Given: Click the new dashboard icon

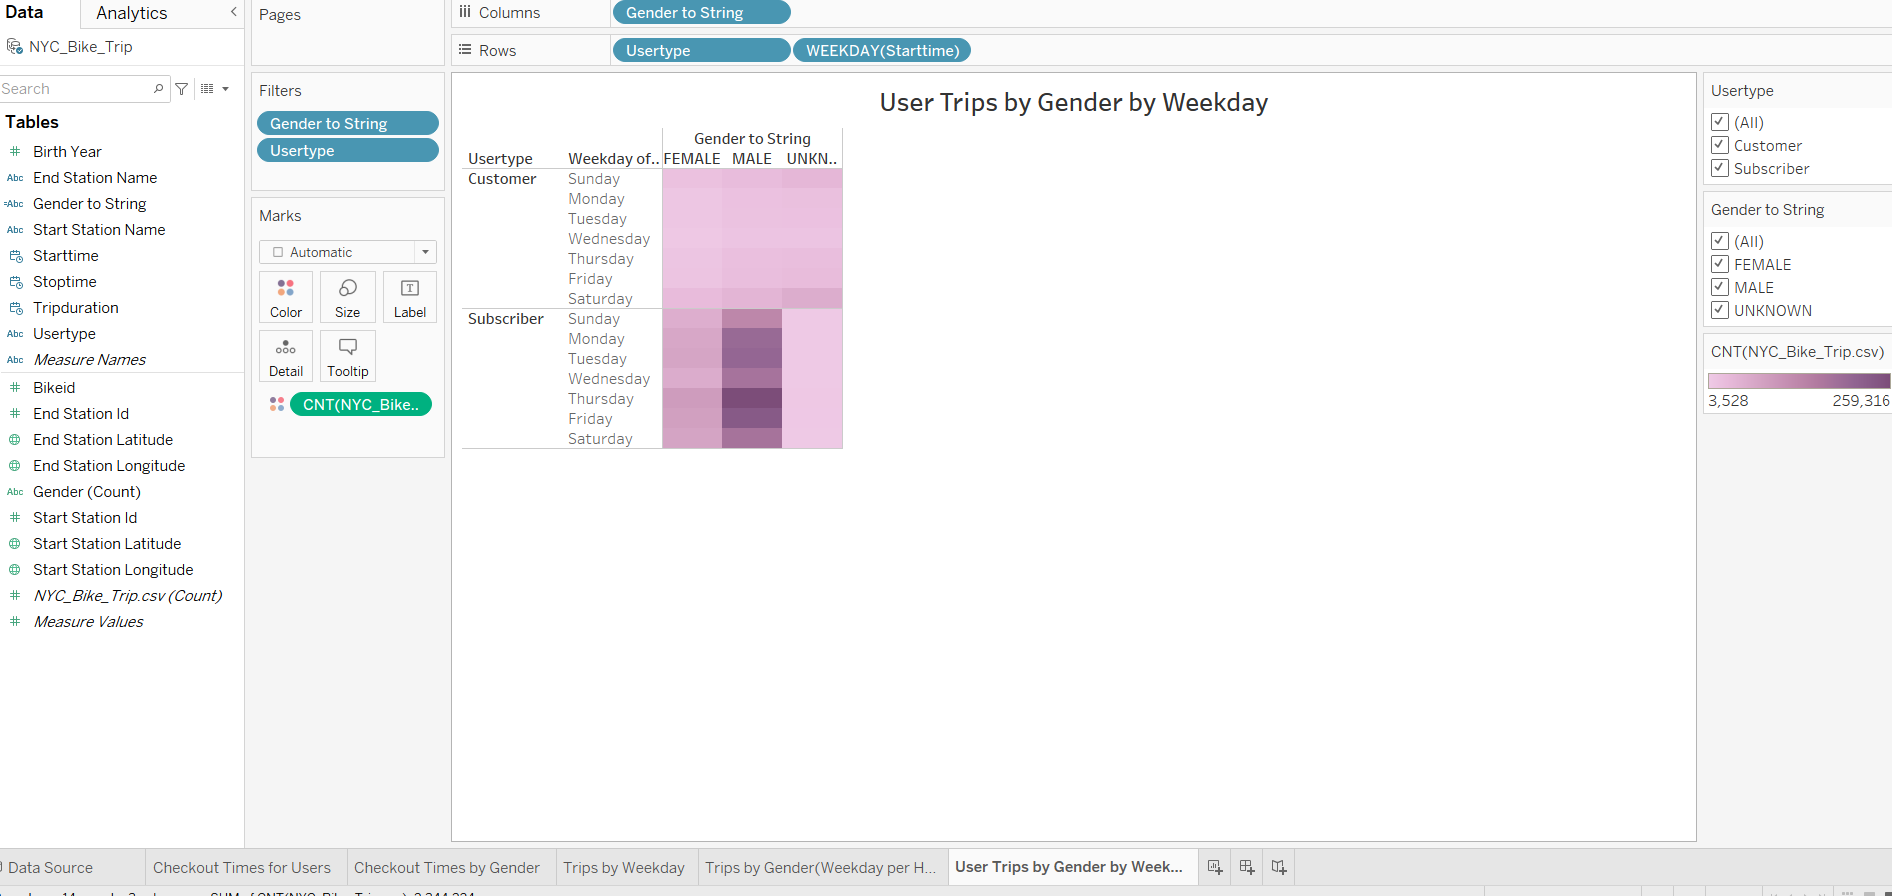Looking at the screenshot, I should (1247, 867).
